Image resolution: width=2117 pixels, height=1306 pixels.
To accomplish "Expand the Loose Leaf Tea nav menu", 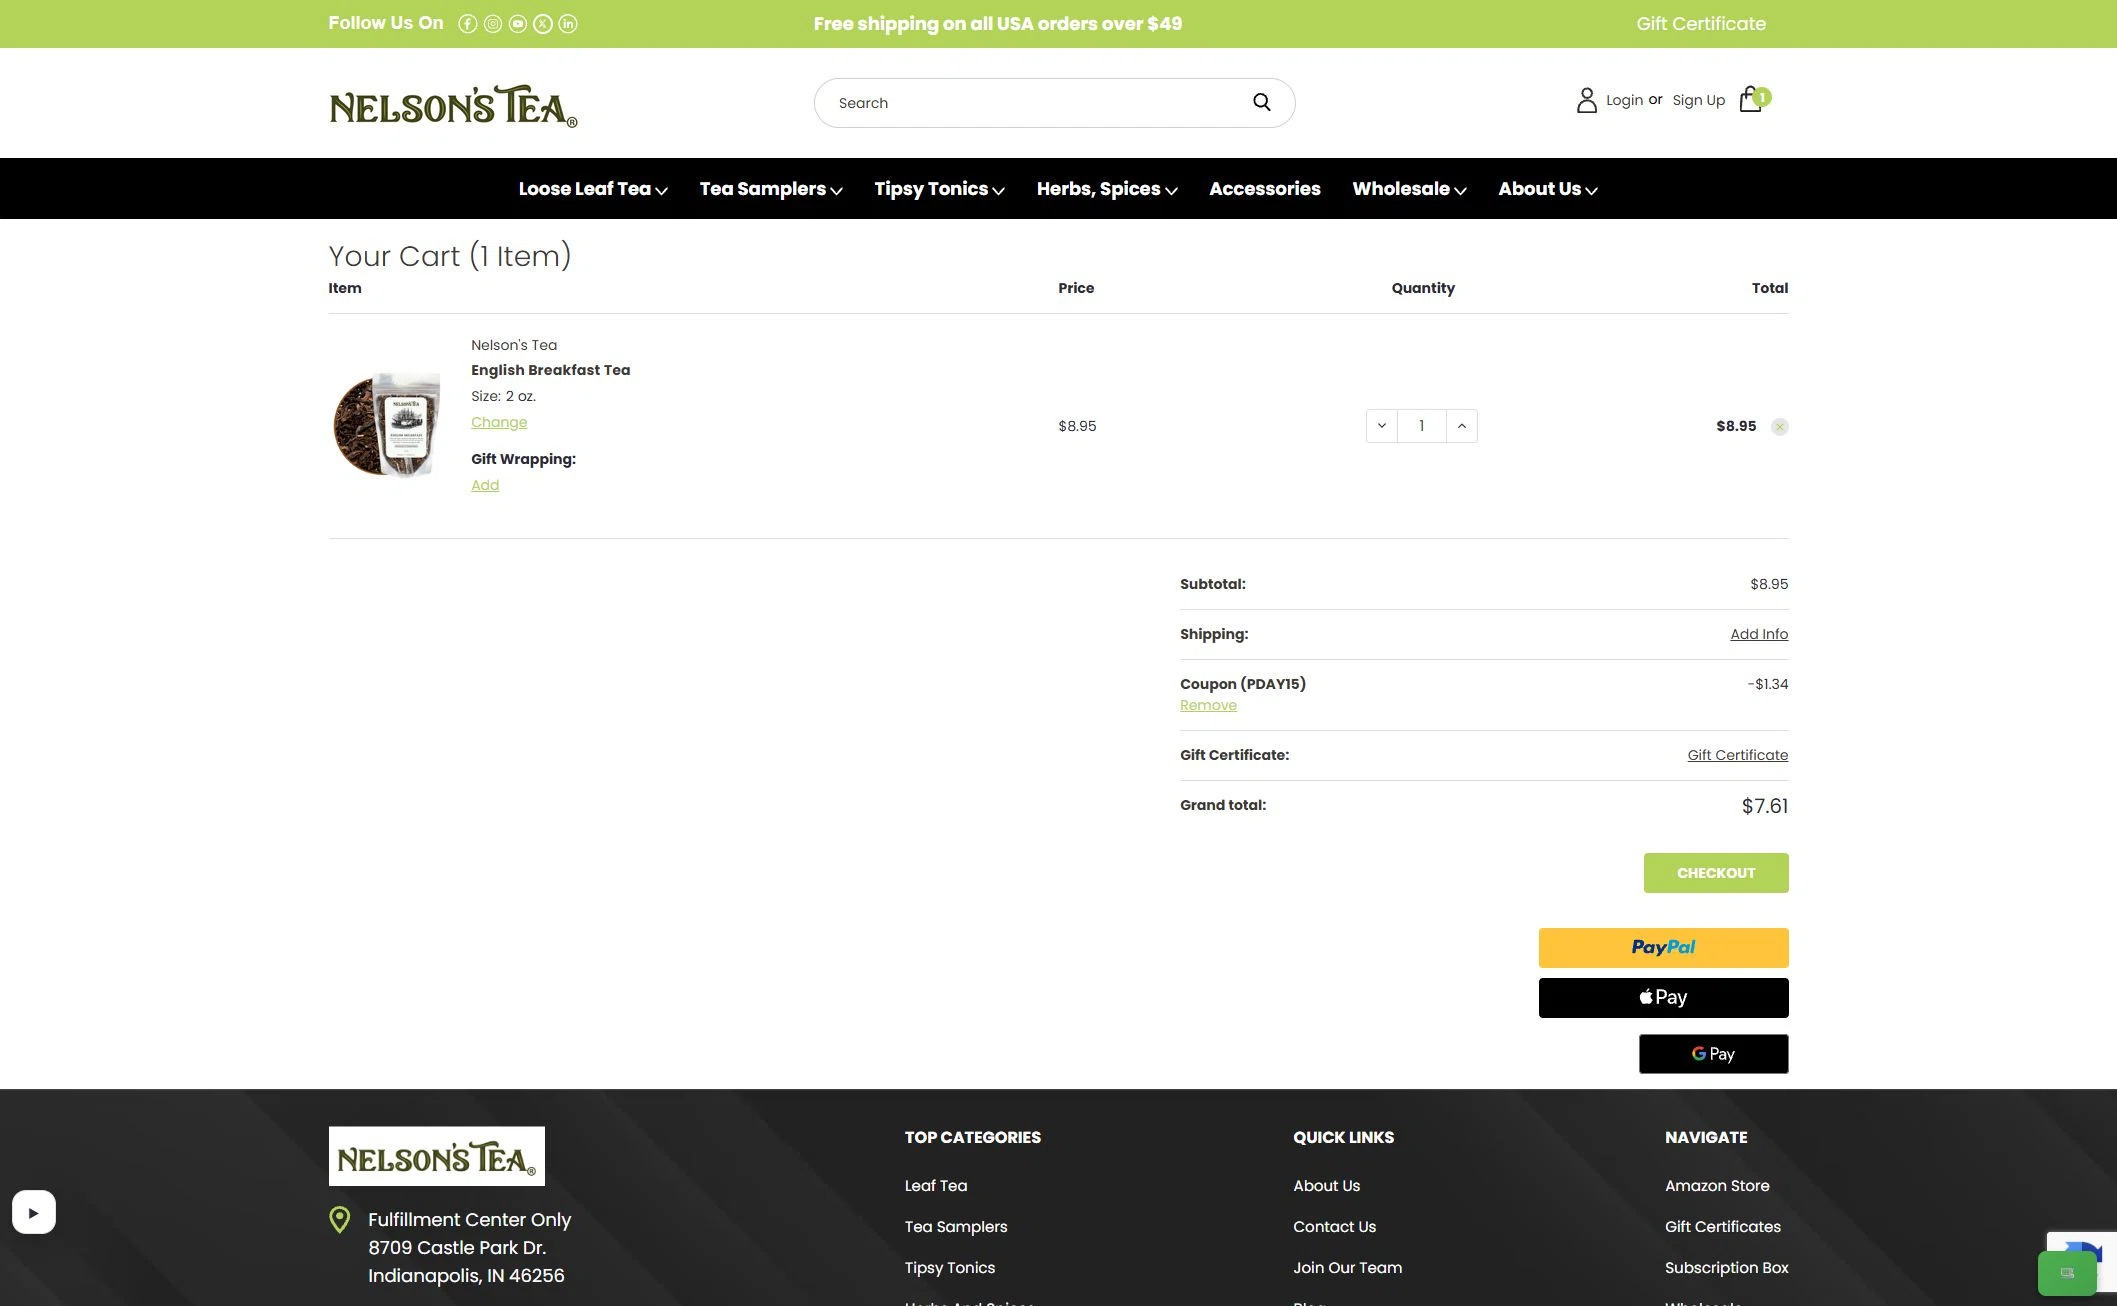I will 593,189.
